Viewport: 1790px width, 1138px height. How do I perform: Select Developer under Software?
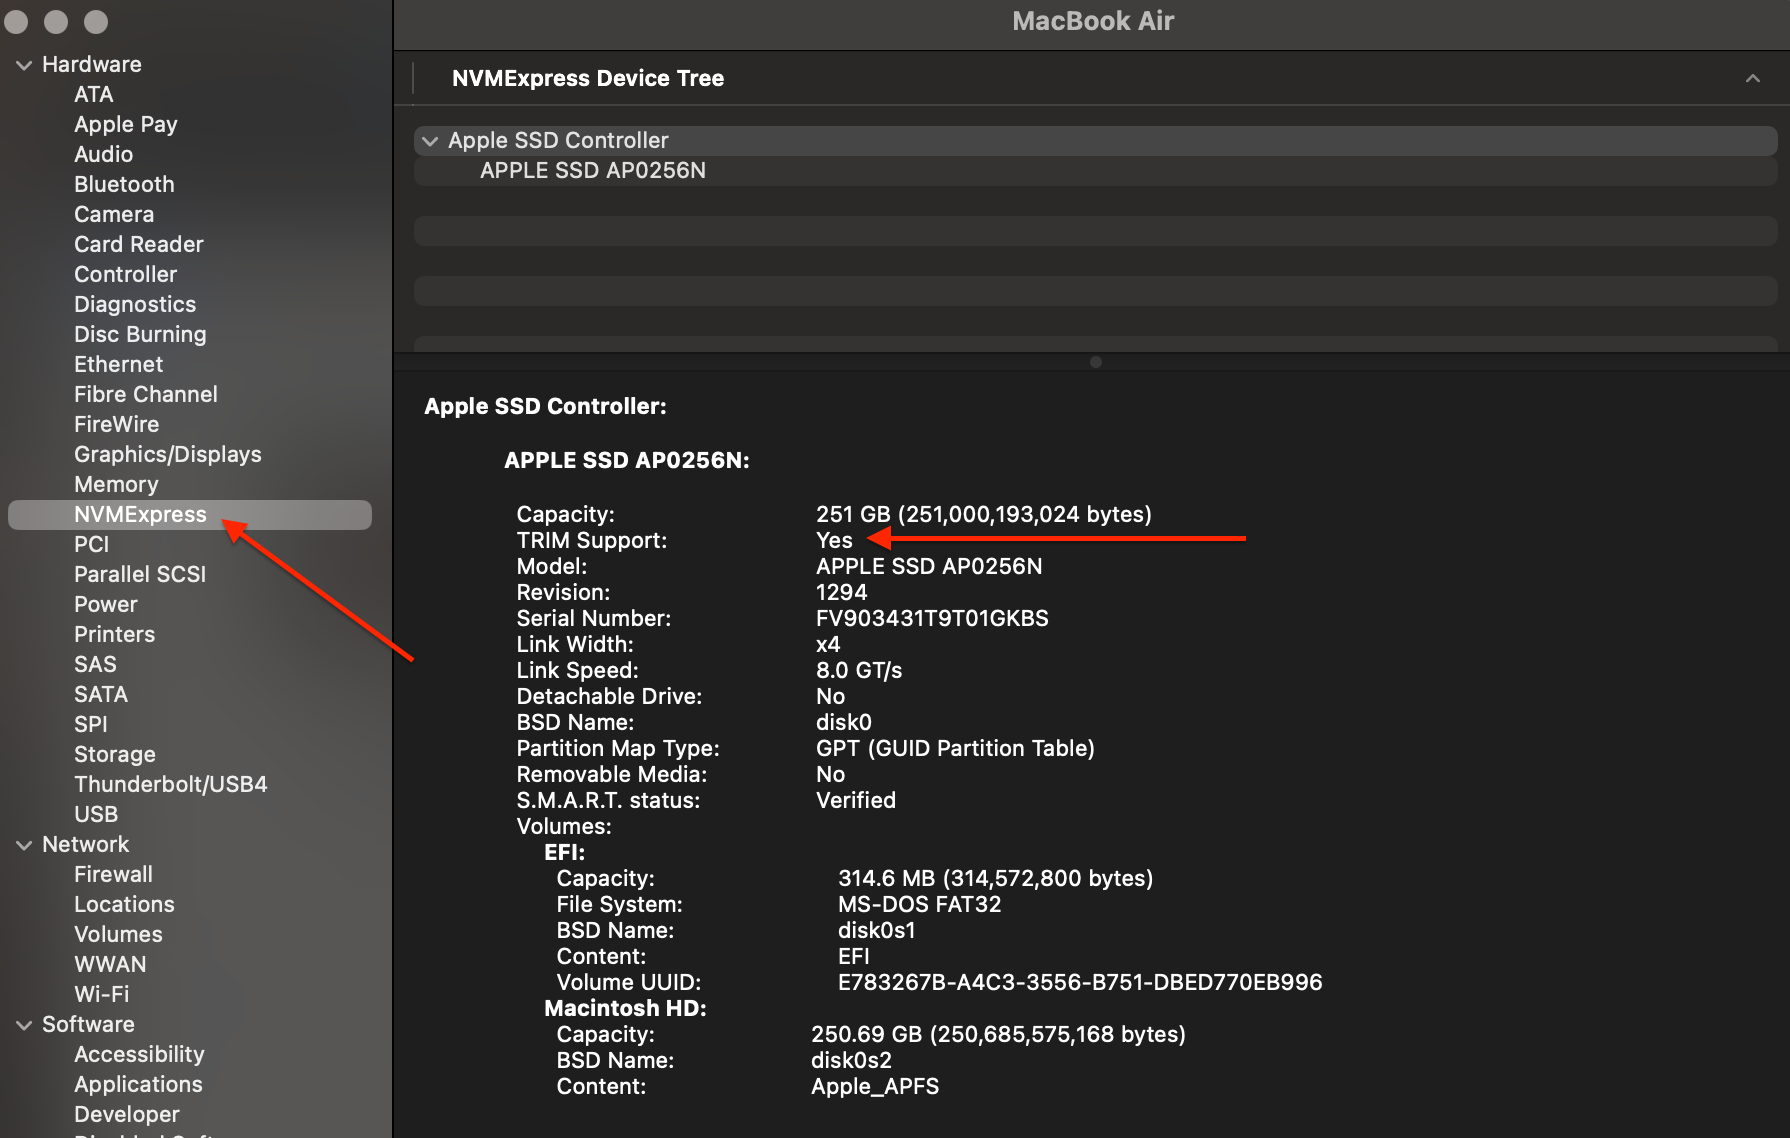(x=127, y=1114)
